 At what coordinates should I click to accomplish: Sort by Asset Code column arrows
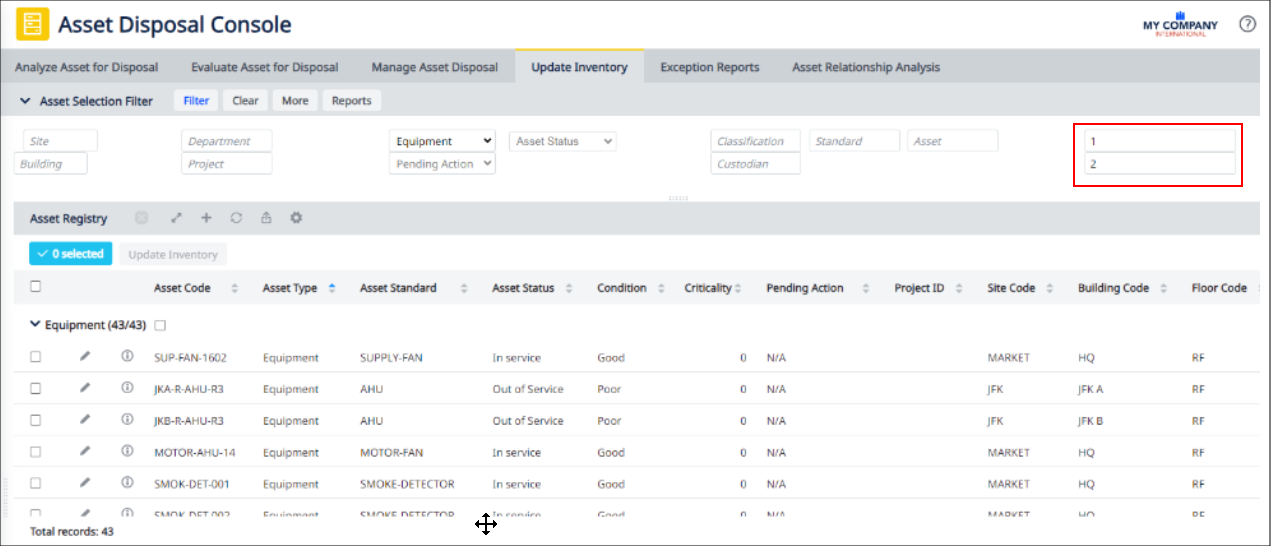(235, 288)
